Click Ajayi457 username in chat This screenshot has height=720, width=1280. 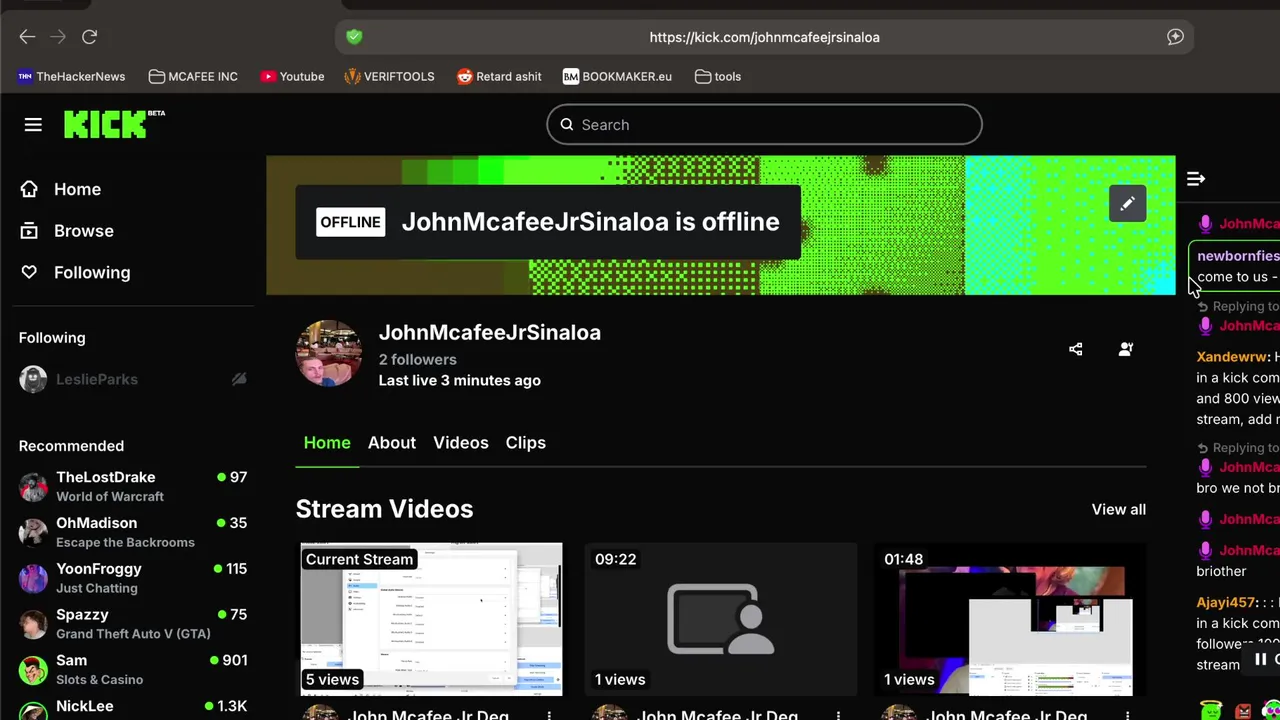(1226, 603)
